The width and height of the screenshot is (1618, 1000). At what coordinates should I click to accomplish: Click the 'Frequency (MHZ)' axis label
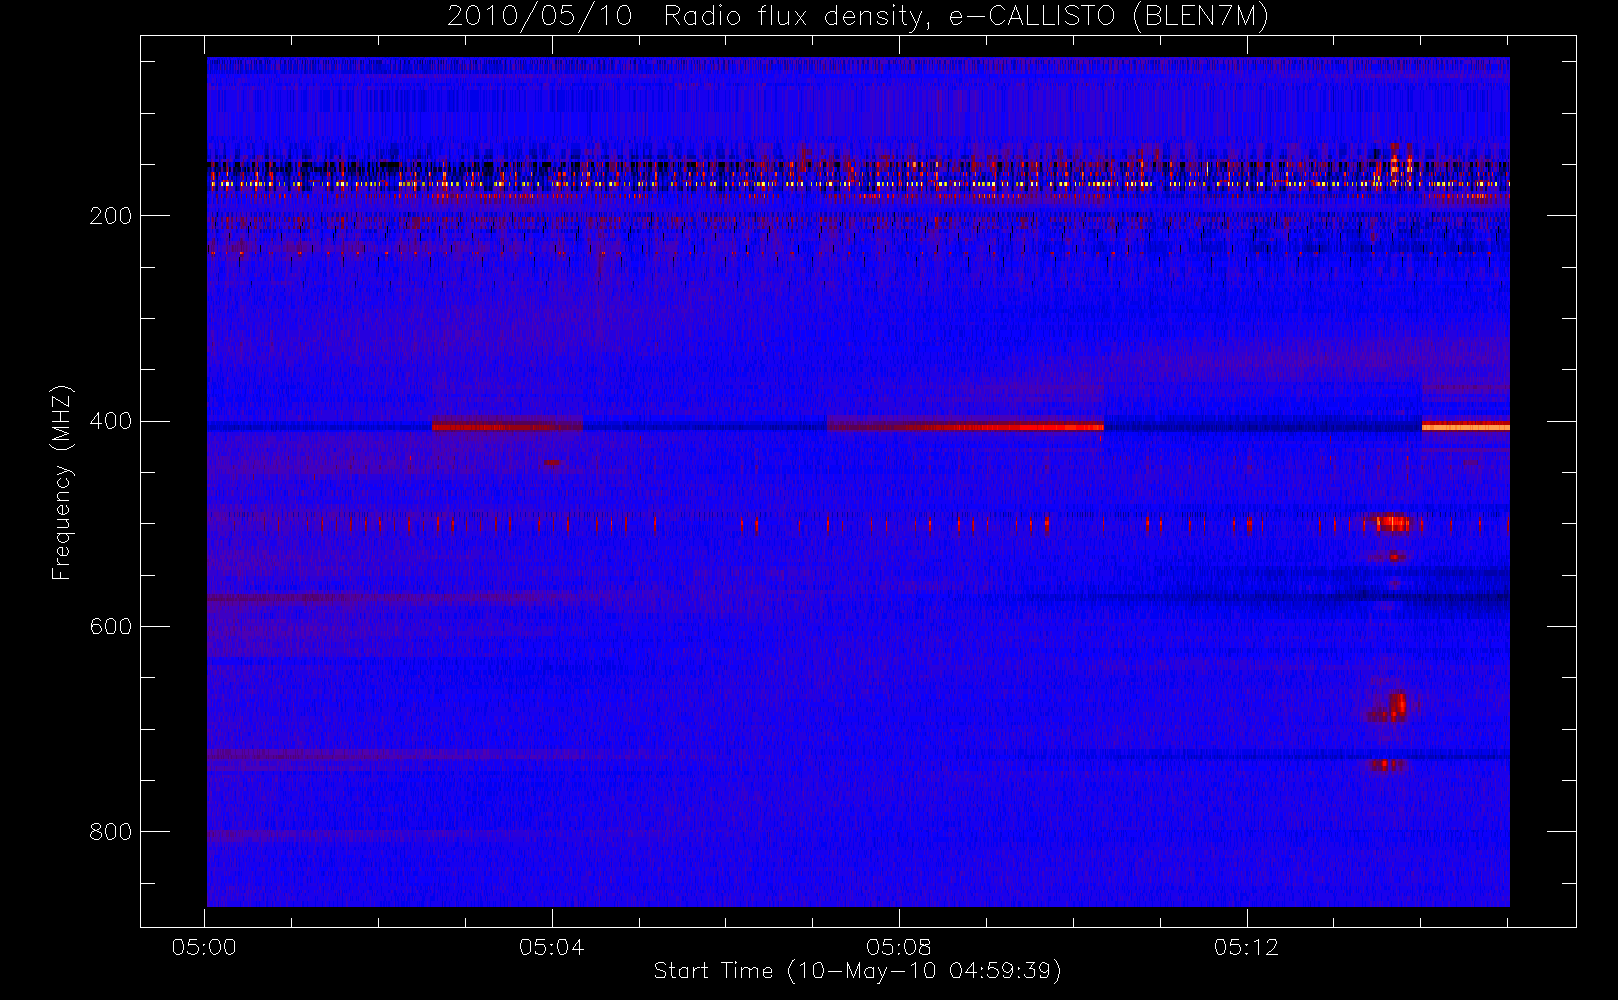[62, 482]
